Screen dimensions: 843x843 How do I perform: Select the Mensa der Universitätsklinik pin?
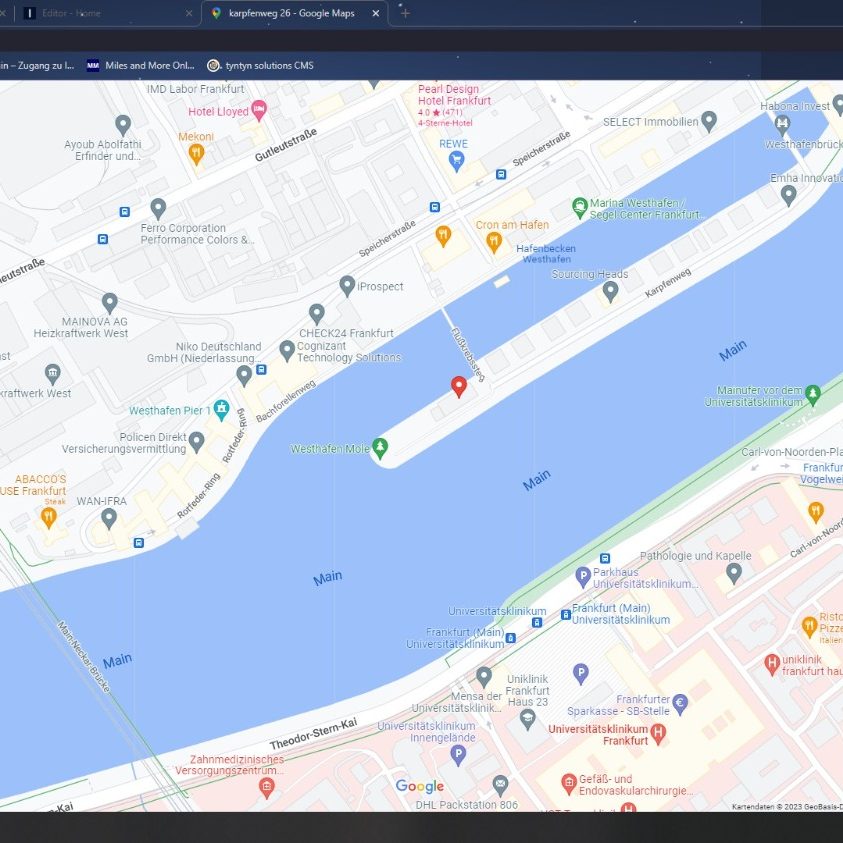coord(484,677)
